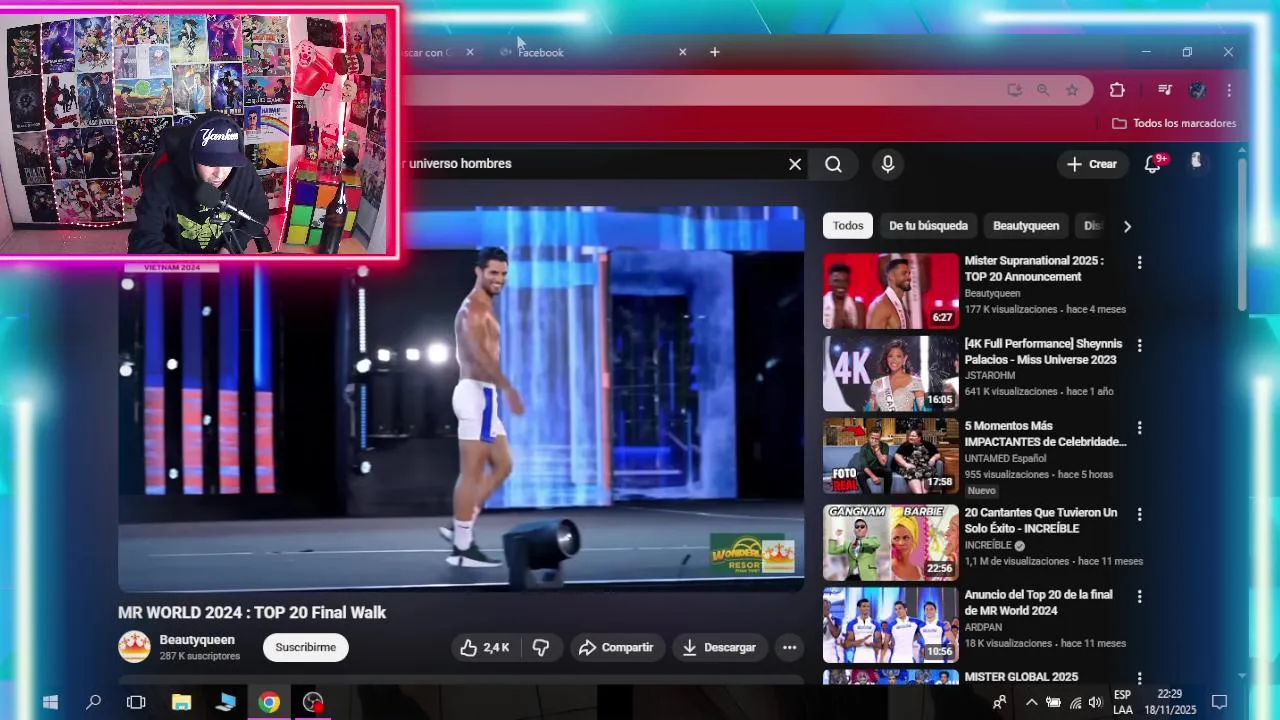Click the Suscribirme button
Screen dimensions: 1280x720
[305, 647]
